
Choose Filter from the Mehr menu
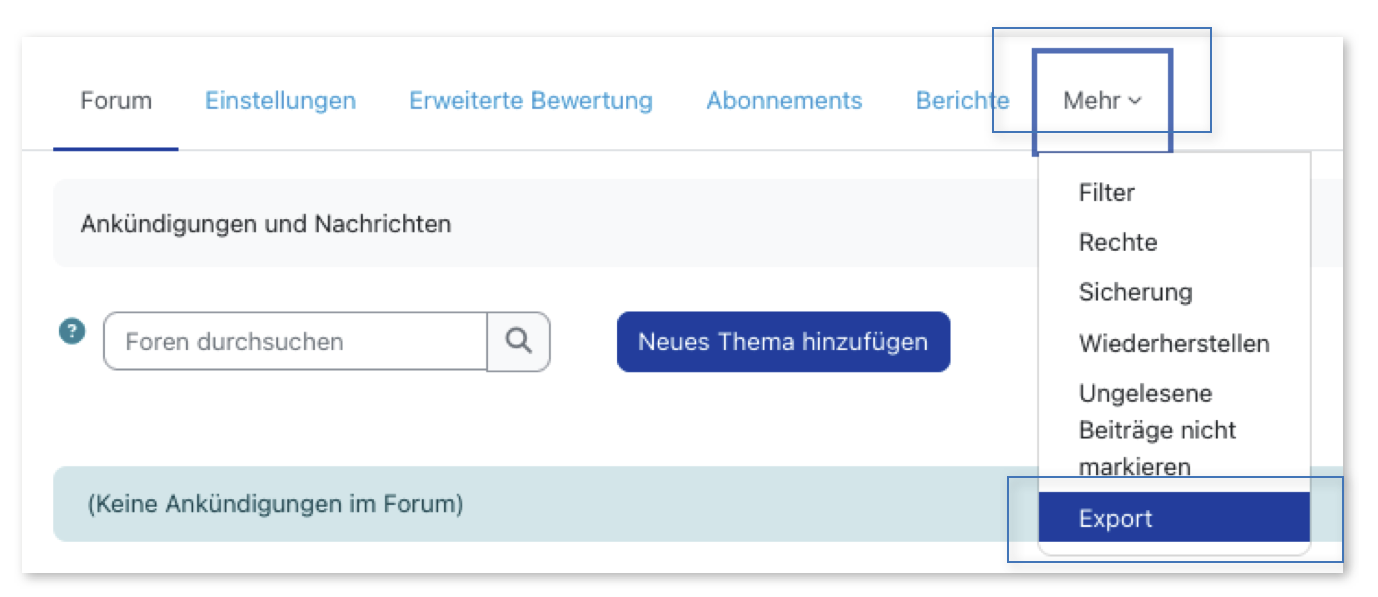point(1106,192)
